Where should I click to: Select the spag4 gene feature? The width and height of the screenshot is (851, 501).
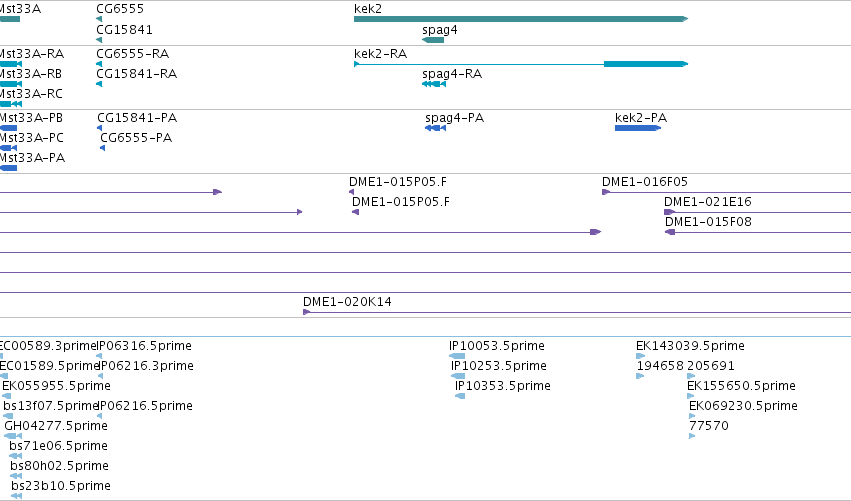point(433,40)
